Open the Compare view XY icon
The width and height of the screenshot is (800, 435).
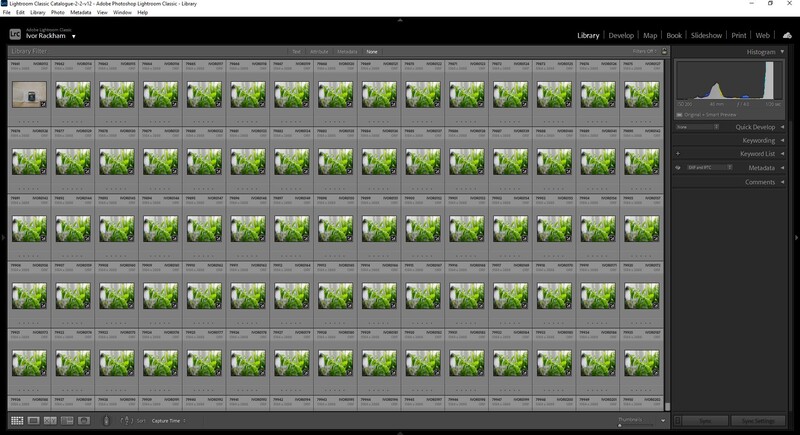50,421
